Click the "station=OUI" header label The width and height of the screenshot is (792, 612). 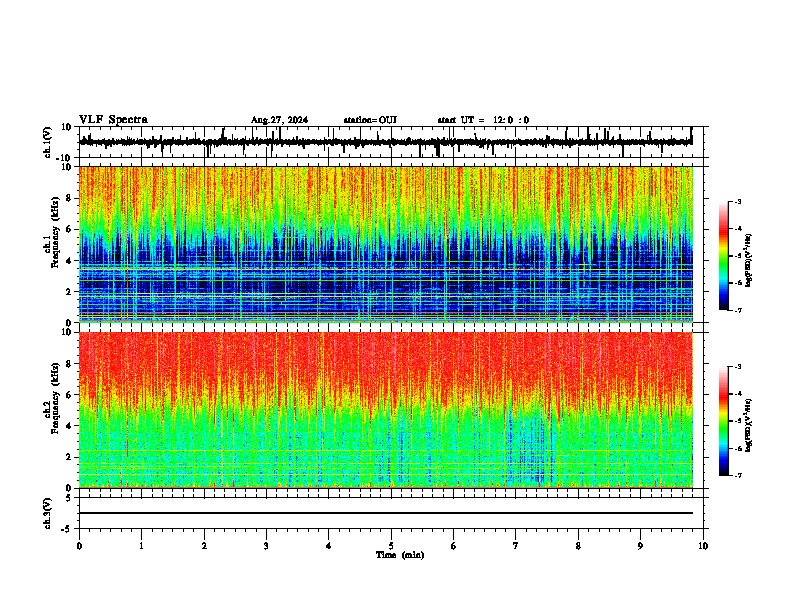coord(370,120)
